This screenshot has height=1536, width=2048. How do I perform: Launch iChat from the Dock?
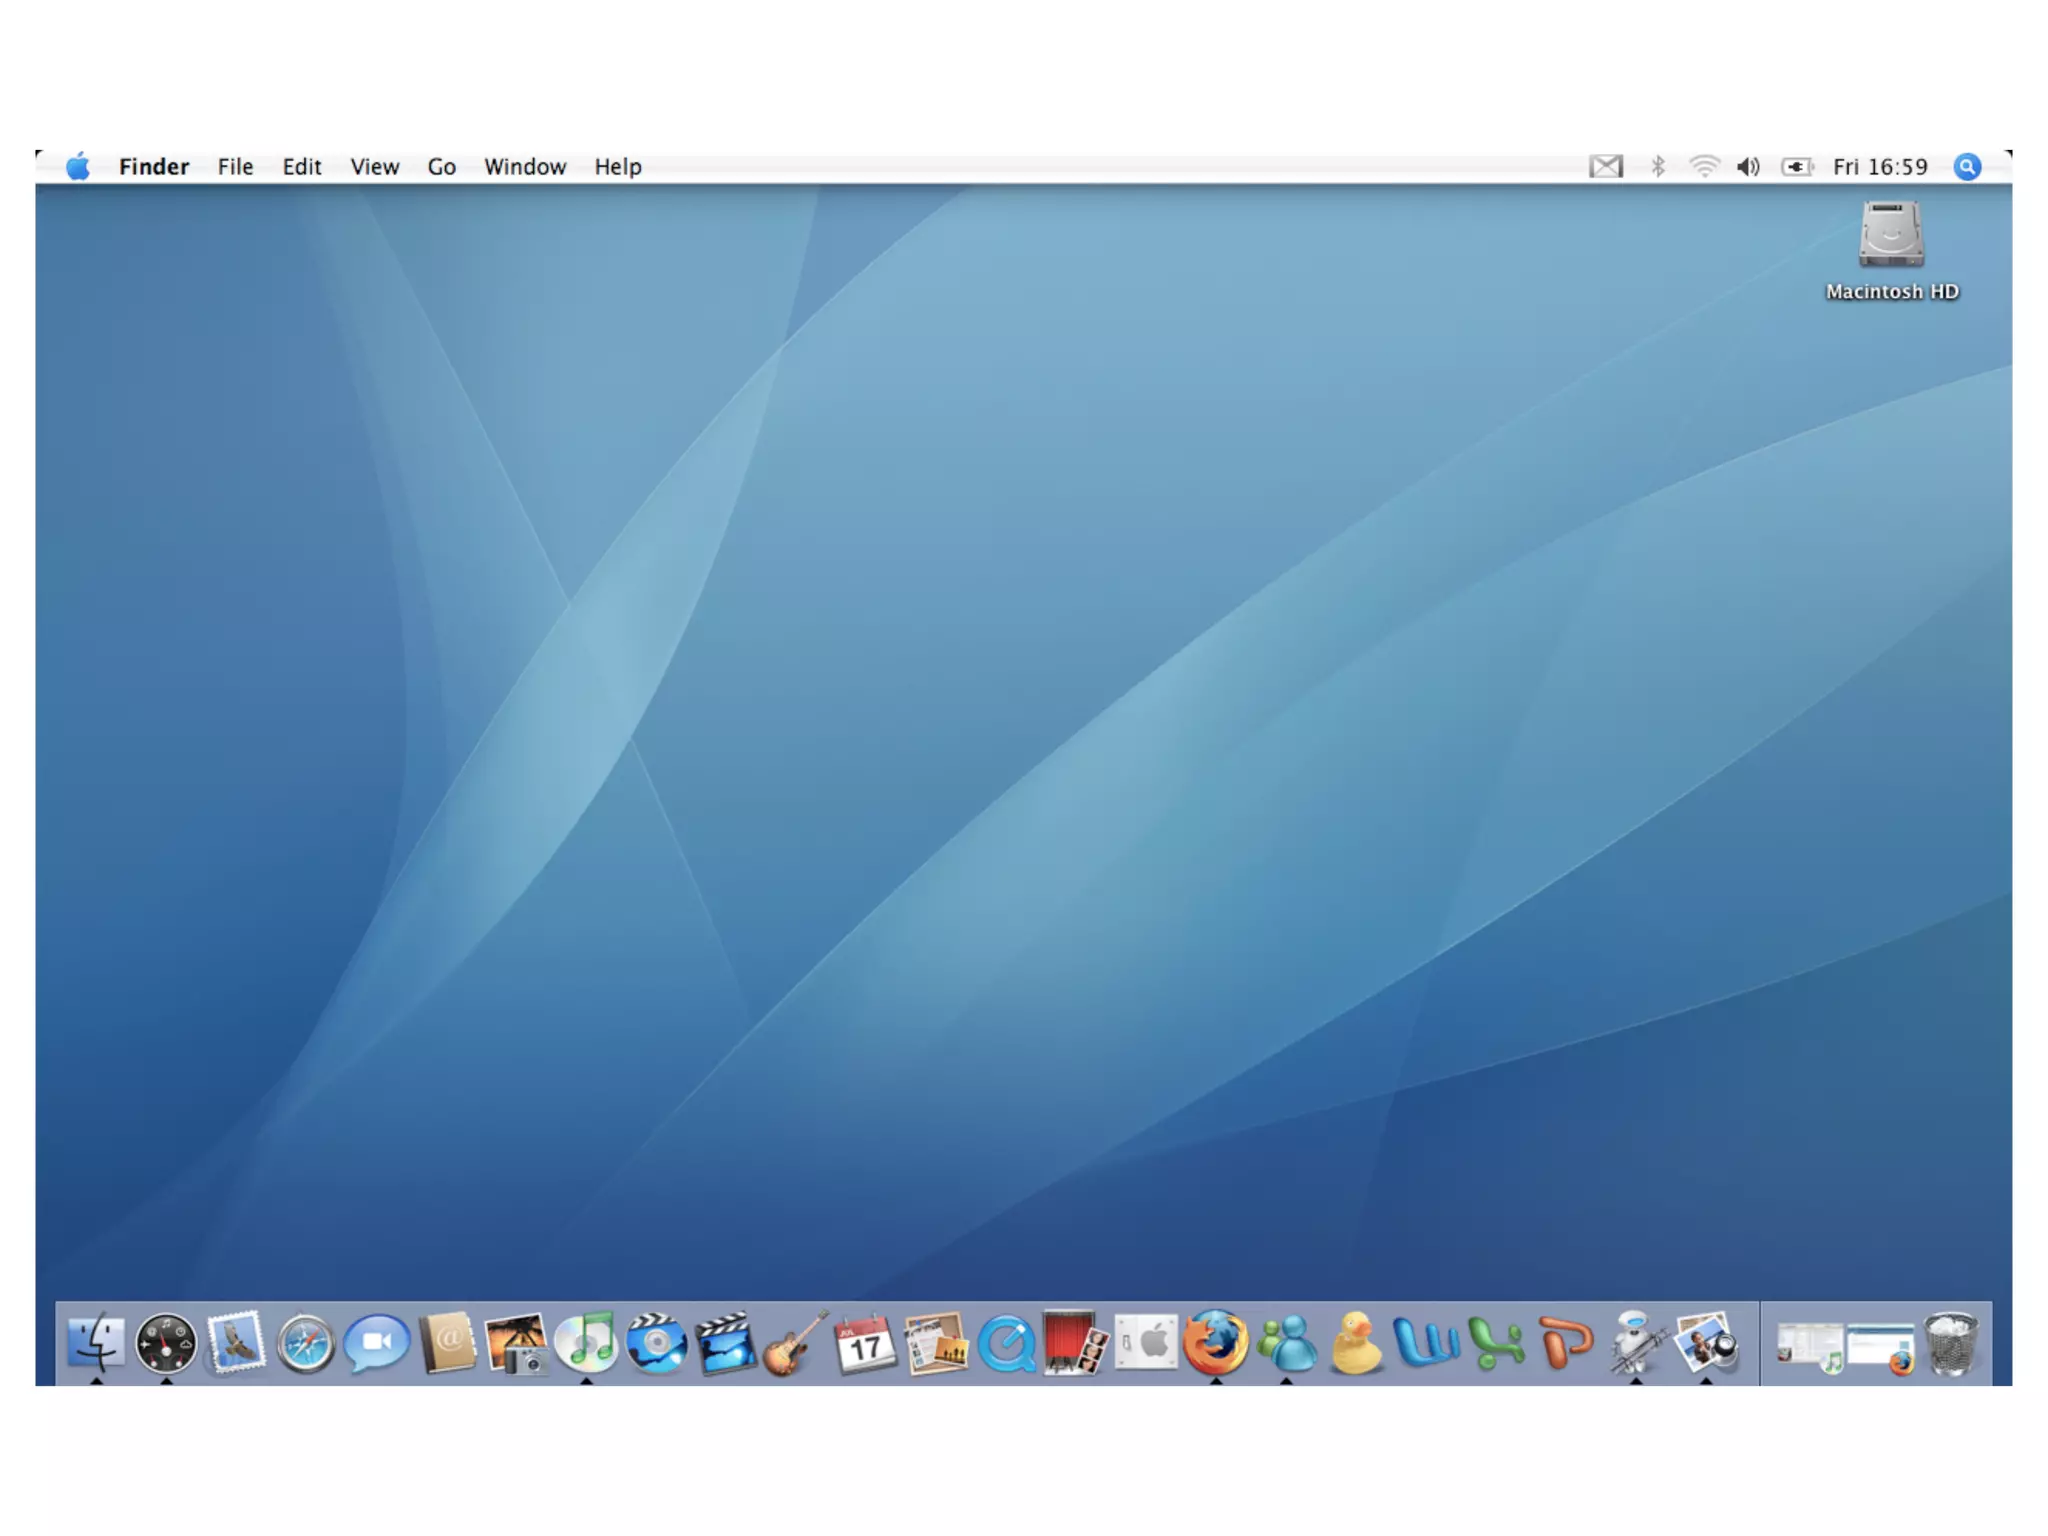pos(376,1343)
